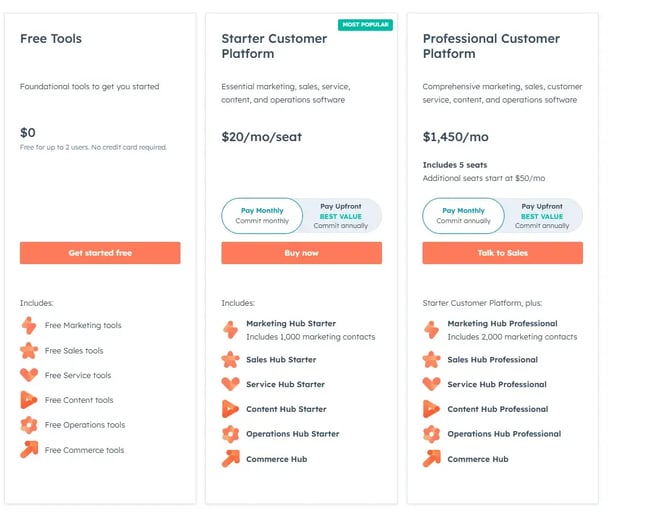Choose Pay Monthly for the Professional plan
This screenshot has width=650, height=515.
tap(463, 215)
